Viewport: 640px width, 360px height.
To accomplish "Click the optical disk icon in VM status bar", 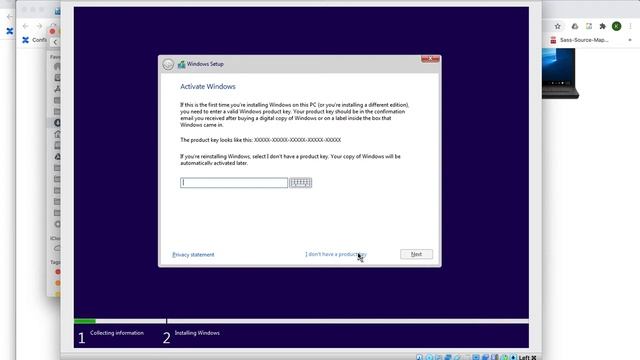I will coord(429,357).
